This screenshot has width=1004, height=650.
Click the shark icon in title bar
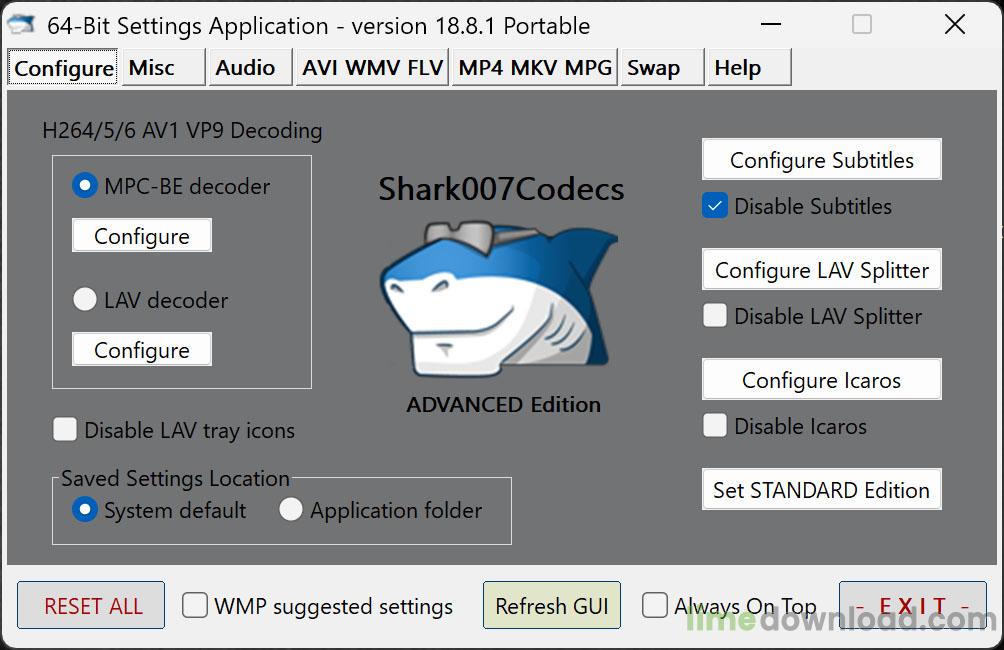click(20, 24)
